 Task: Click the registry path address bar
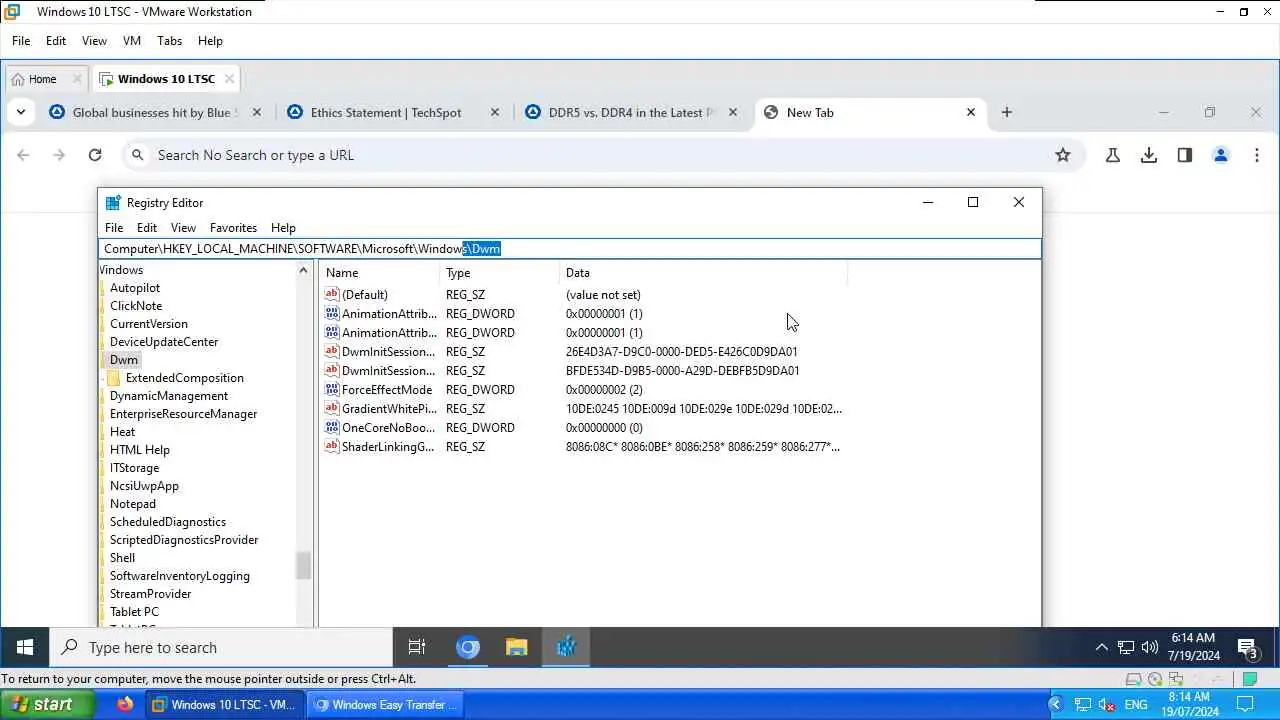click(x=570, y=249)
